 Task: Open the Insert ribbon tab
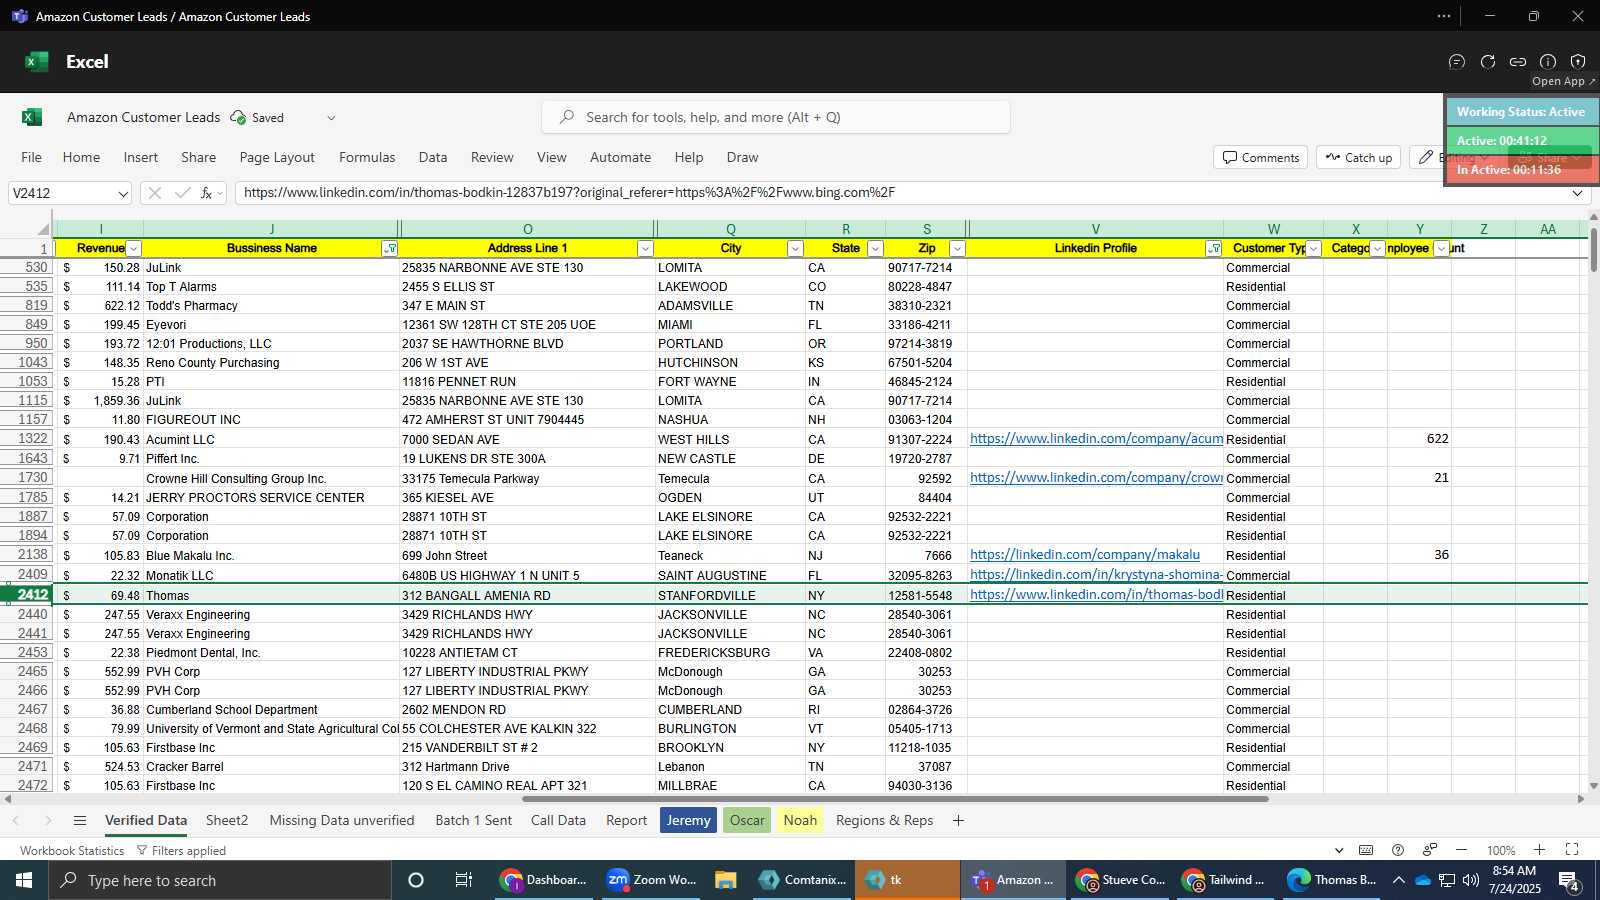[x=141, y=157]
